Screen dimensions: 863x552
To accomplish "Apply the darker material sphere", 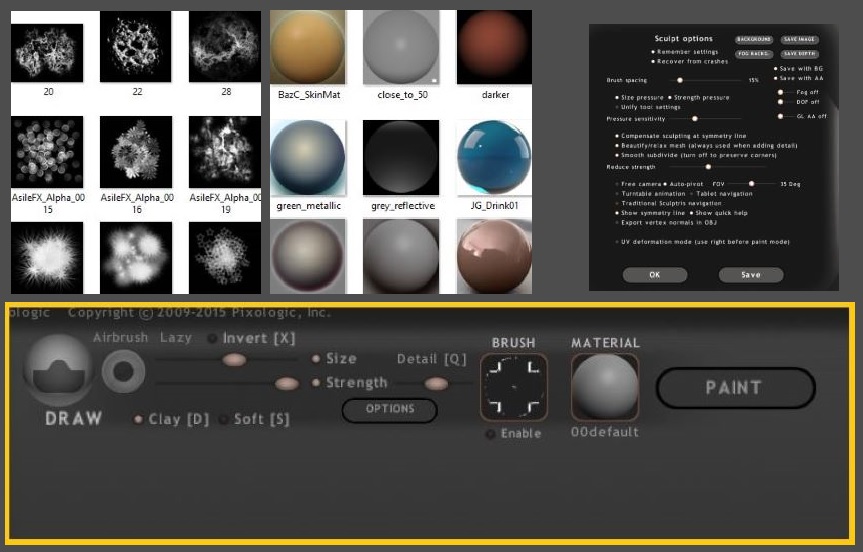I will (x=494, y=47).
